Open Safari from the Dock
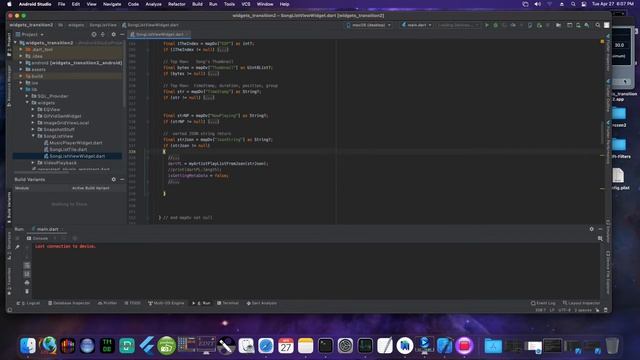 coord(266,345)
